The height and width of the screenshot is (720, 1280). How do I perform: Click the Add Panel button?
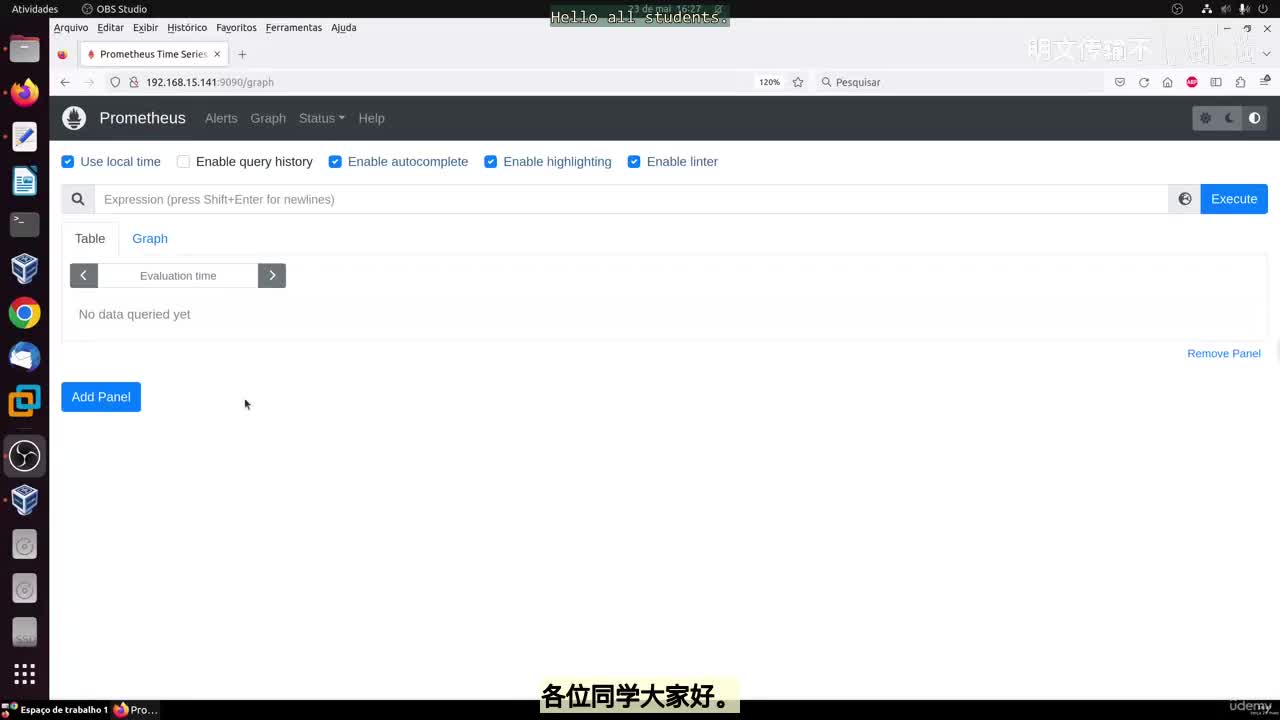click(101, 397)
